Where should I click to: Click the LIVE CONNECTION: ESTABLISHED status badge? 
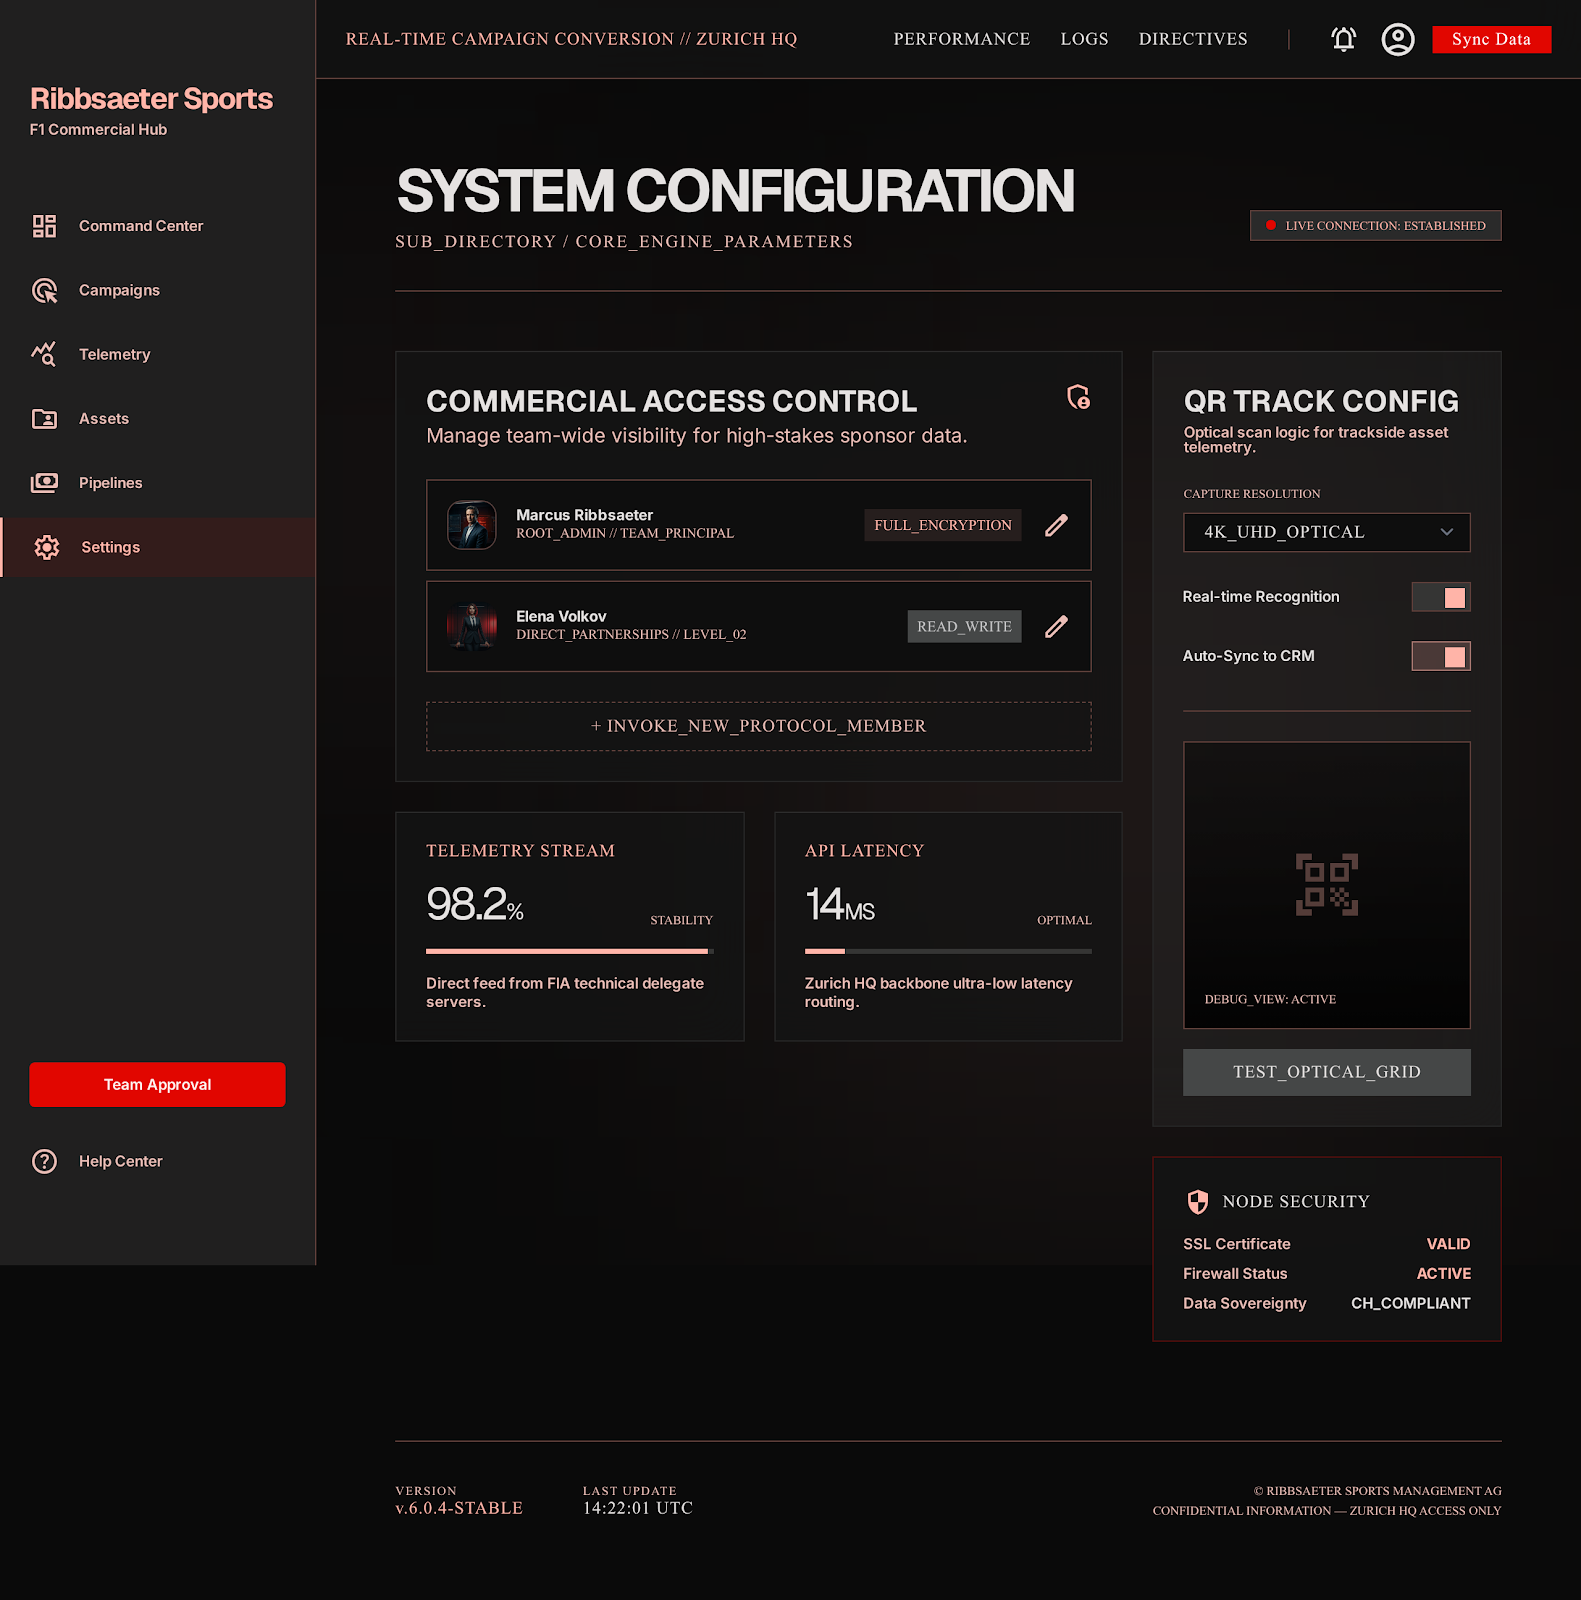tap(1375, 225)
